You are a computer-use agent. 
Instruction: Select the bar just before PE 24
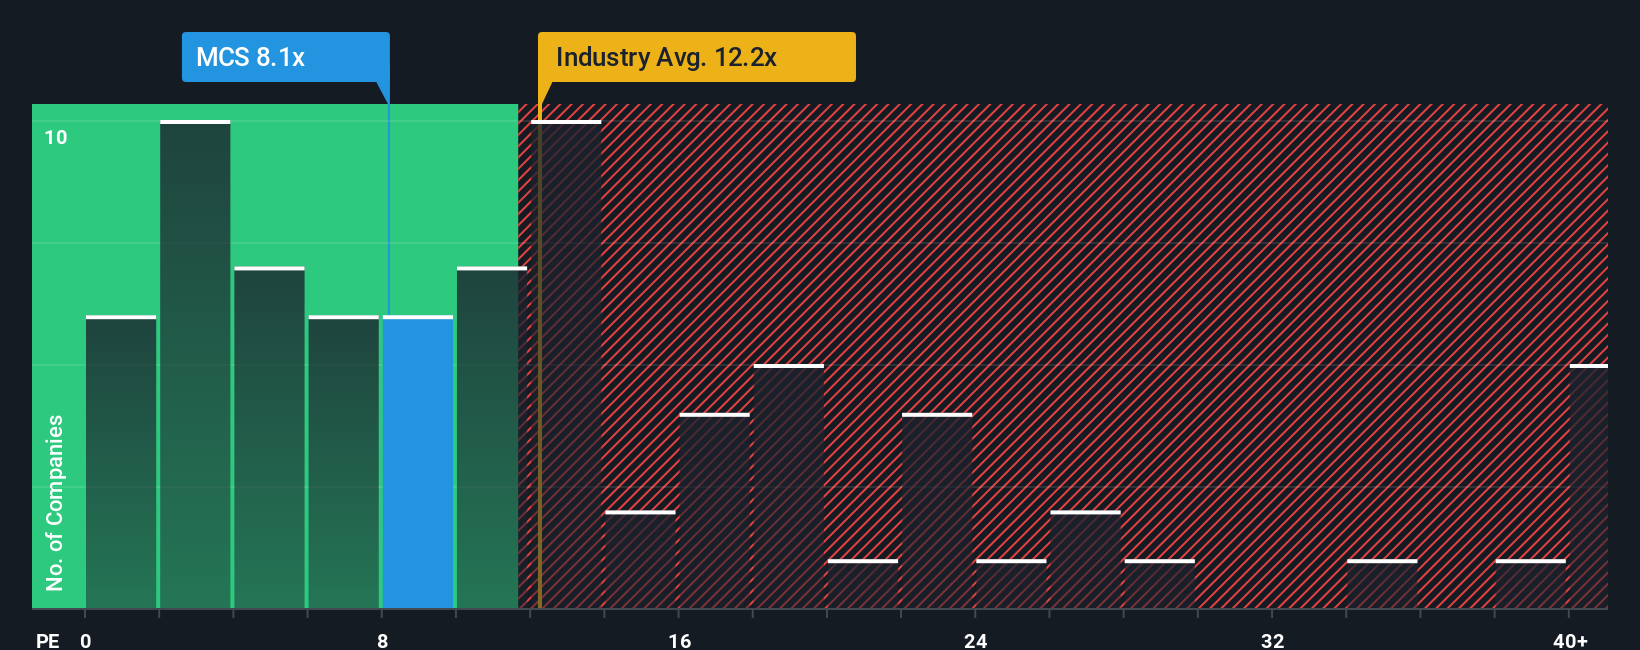(937, 511)
